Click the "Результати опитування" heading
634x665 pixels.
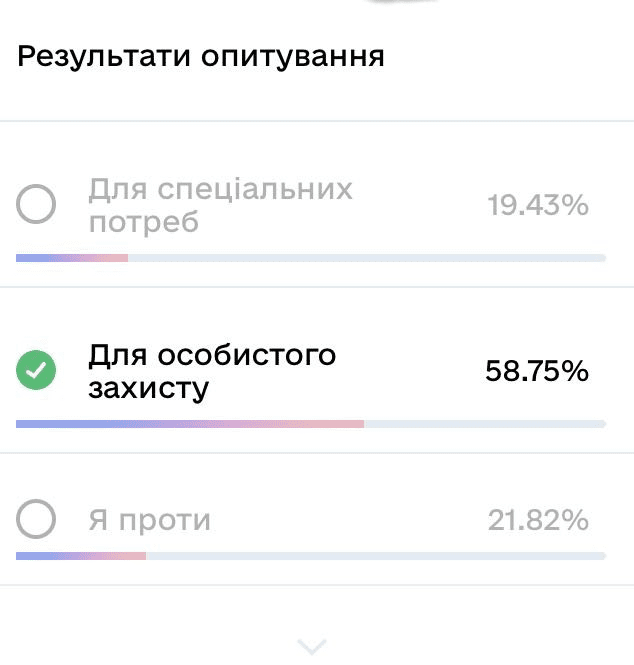pyautogui.click(x=201, y=57)
